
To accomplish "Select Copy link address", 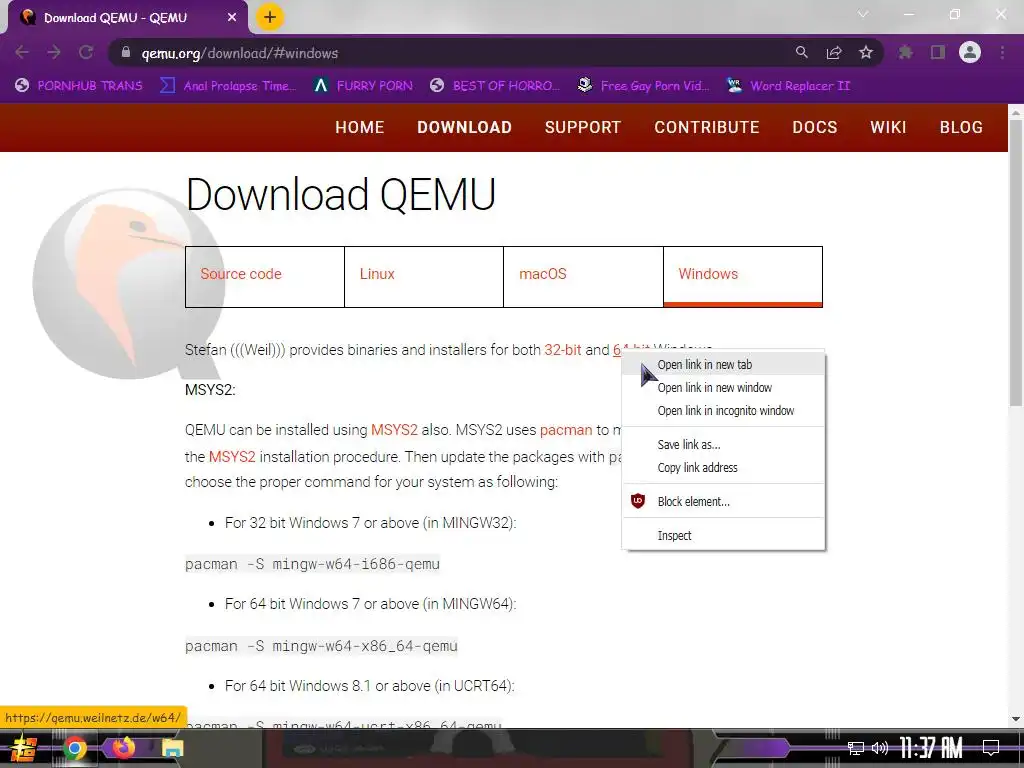I will [724, 467].
